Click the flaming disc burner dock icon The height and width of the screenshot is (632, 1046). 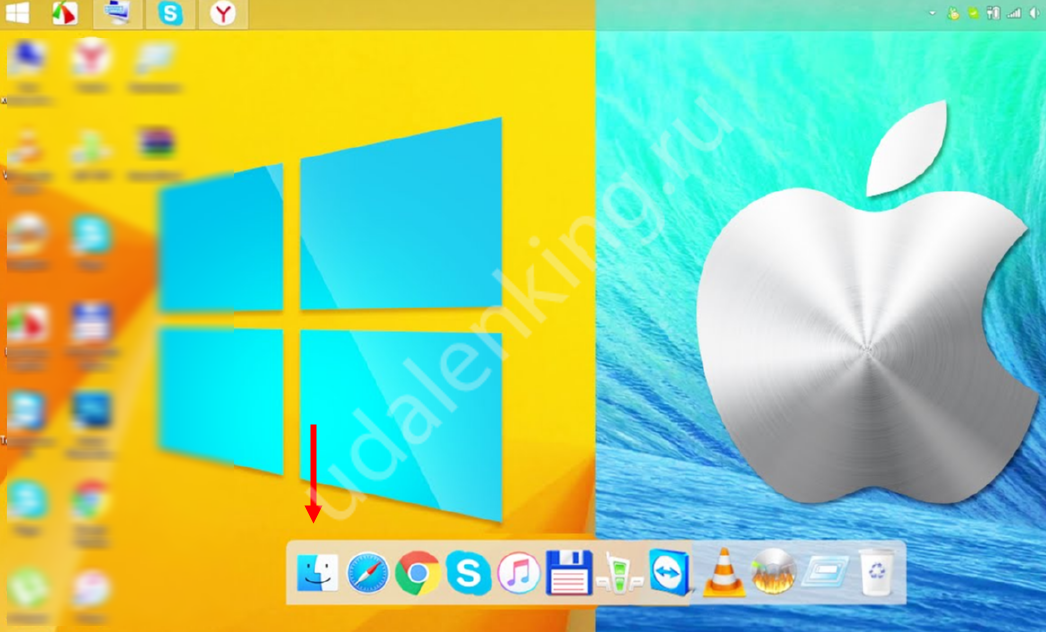point(773,573)
